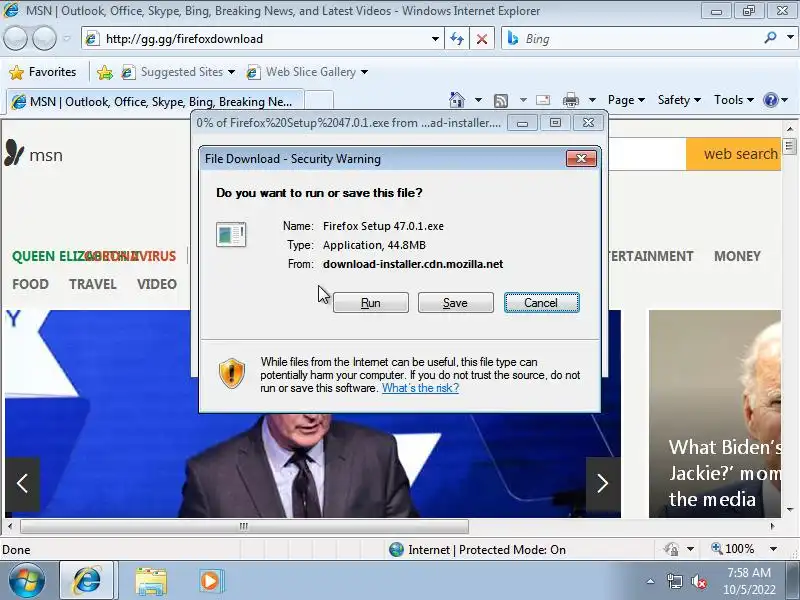Minimize the download progress window
Screen dimensions: 800x600
522,123
